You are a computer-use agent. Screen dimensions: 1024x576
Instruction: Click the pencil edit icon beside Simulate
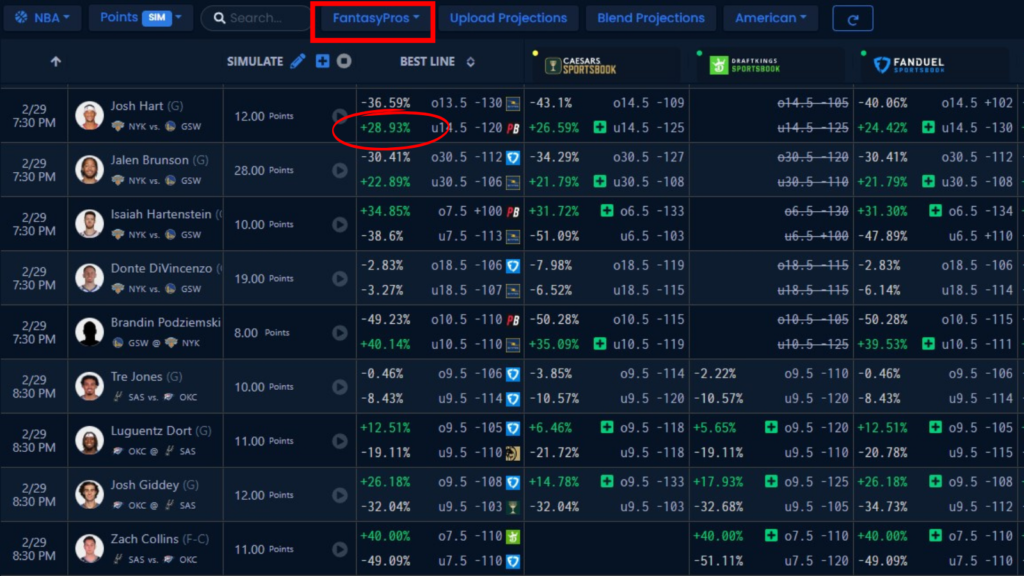pyautogui.click(x=298, y=61)
